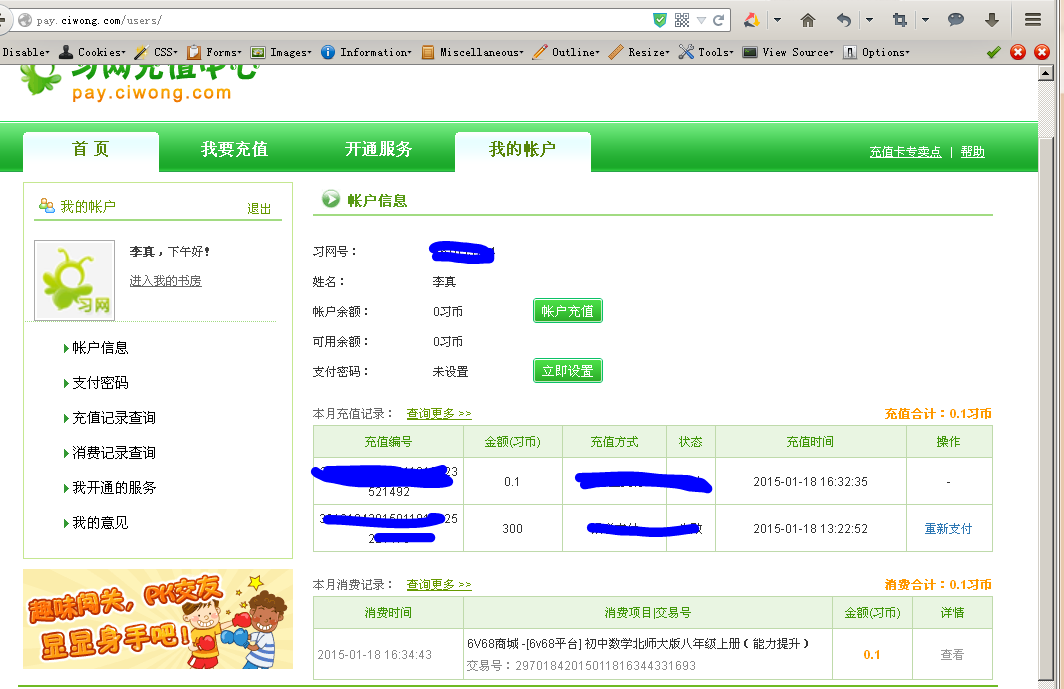Viewport: 1064px width, 689px height.
Task: Click the 立即设置 payment password button
Action: (568, 371)
